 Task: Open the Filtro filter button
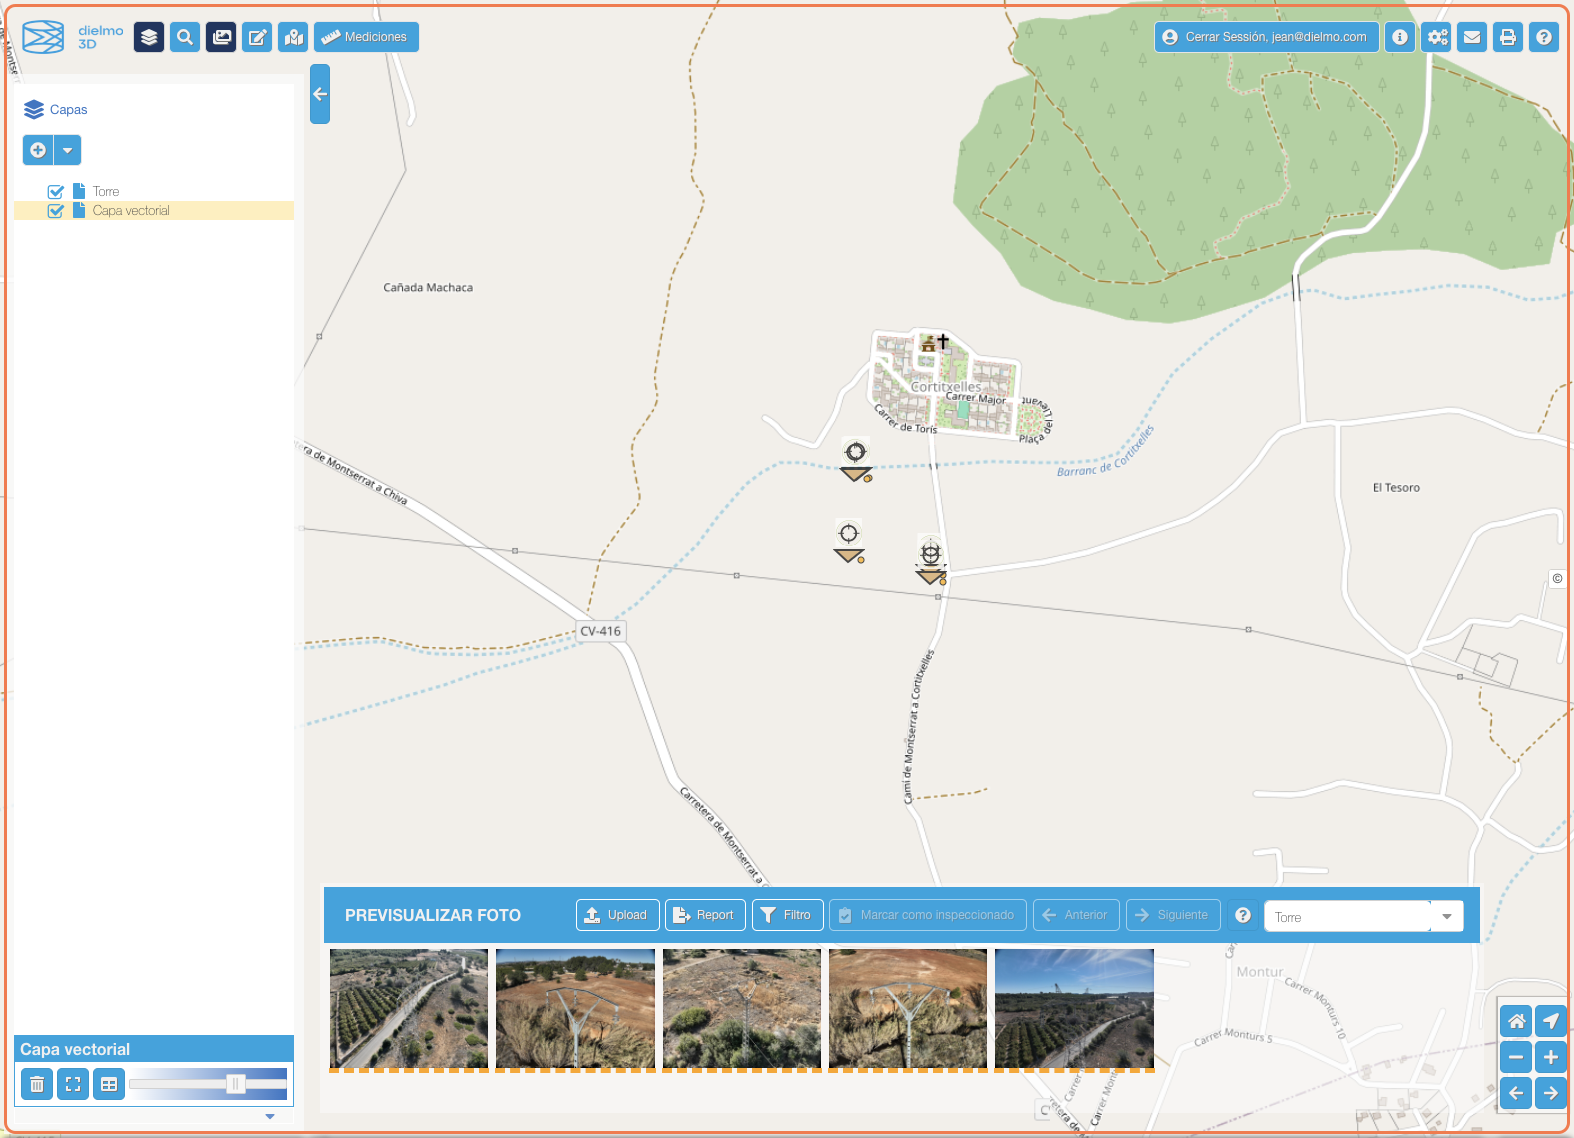787,915
